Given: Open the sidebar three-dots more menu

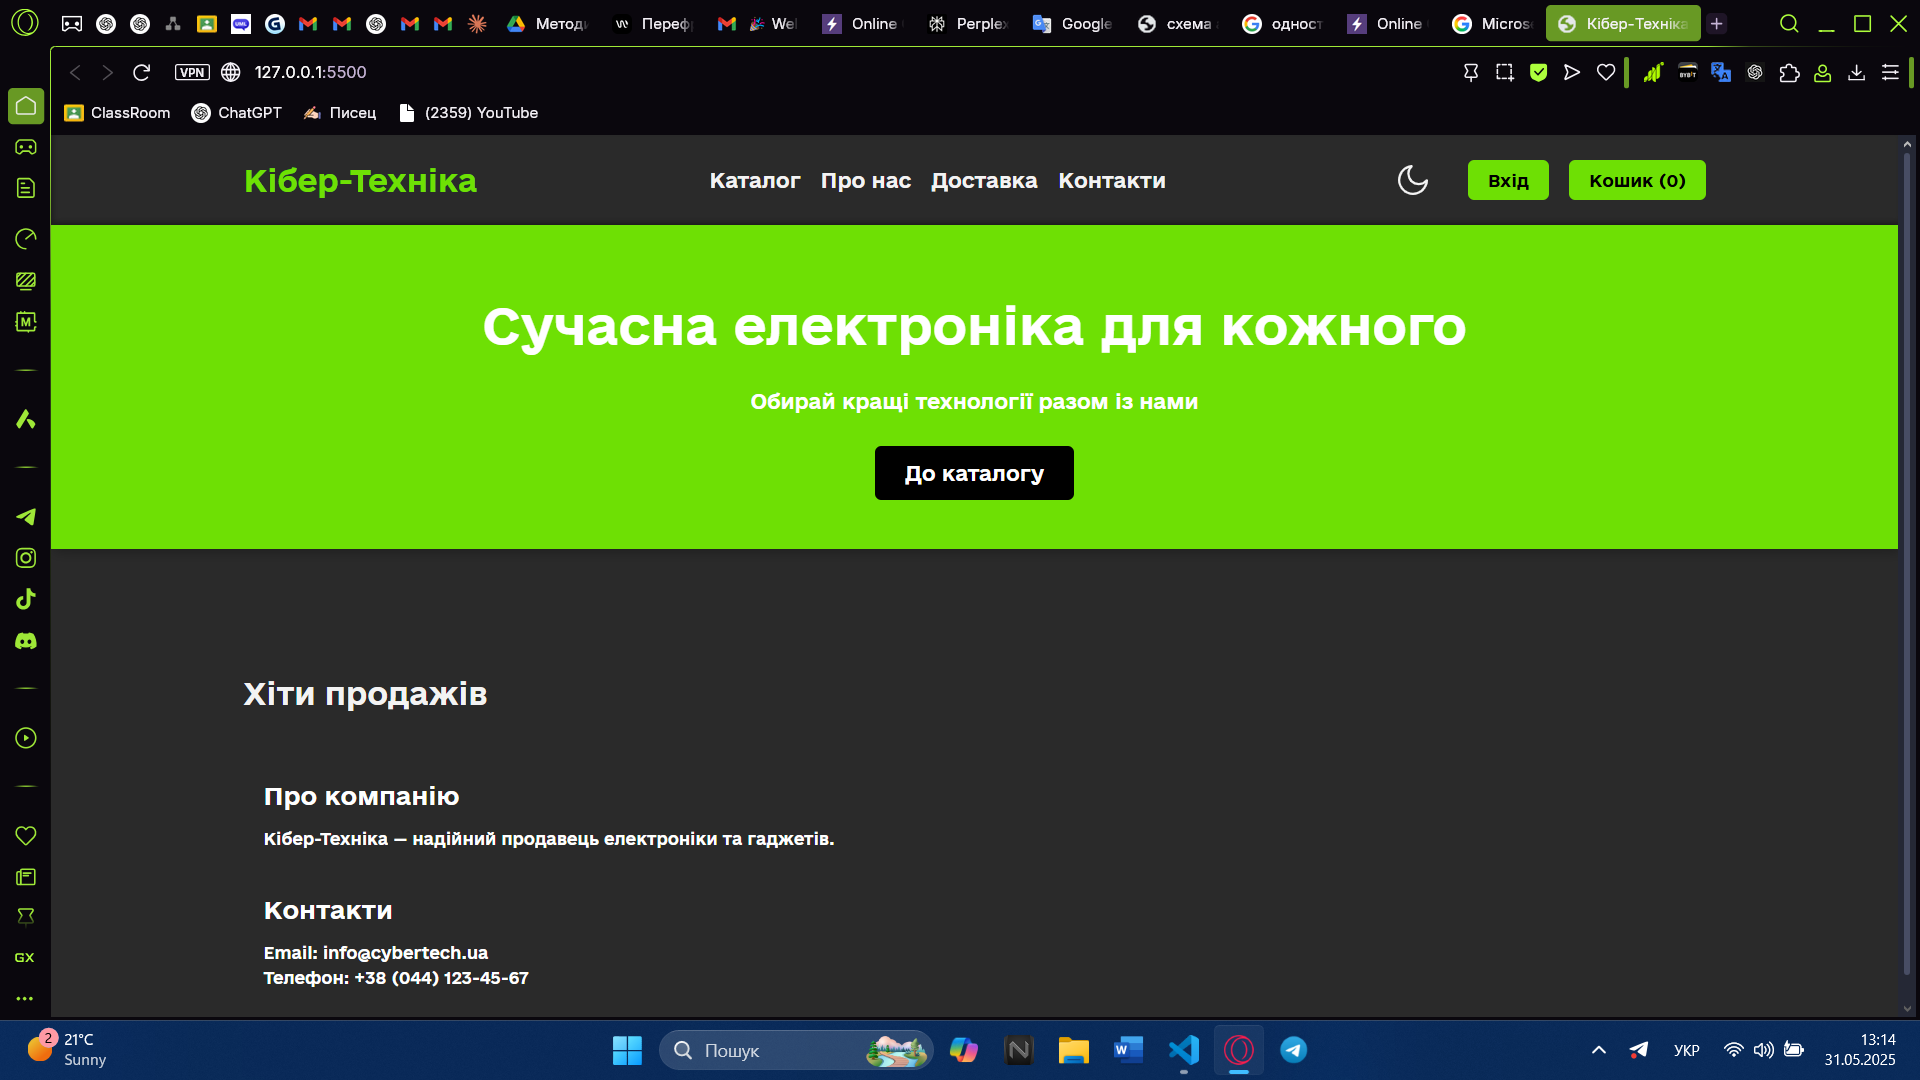Looking at the screenshot, I should [25, 998].
